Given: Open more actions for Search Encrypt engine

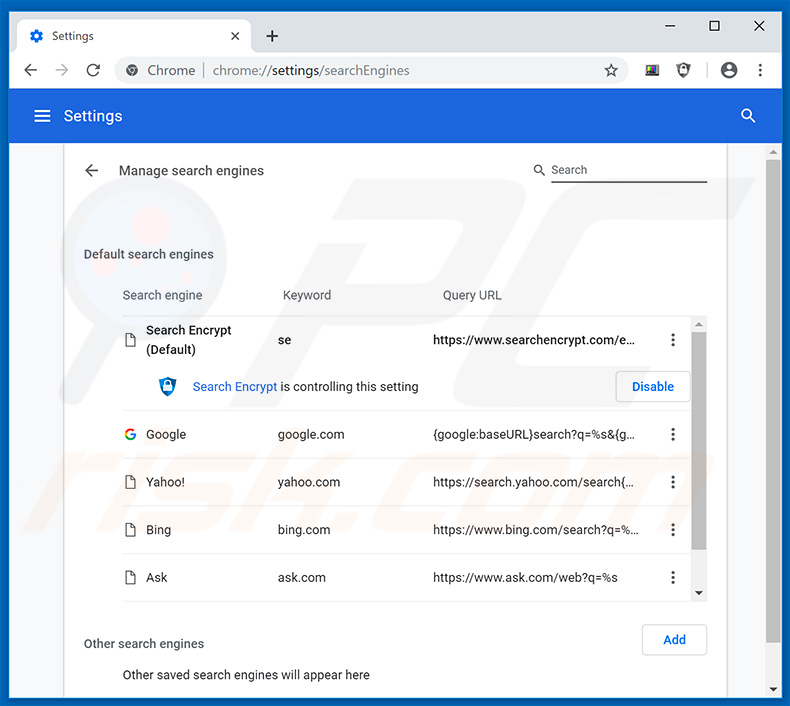Looking at the screenshot, I should [673, 340].
